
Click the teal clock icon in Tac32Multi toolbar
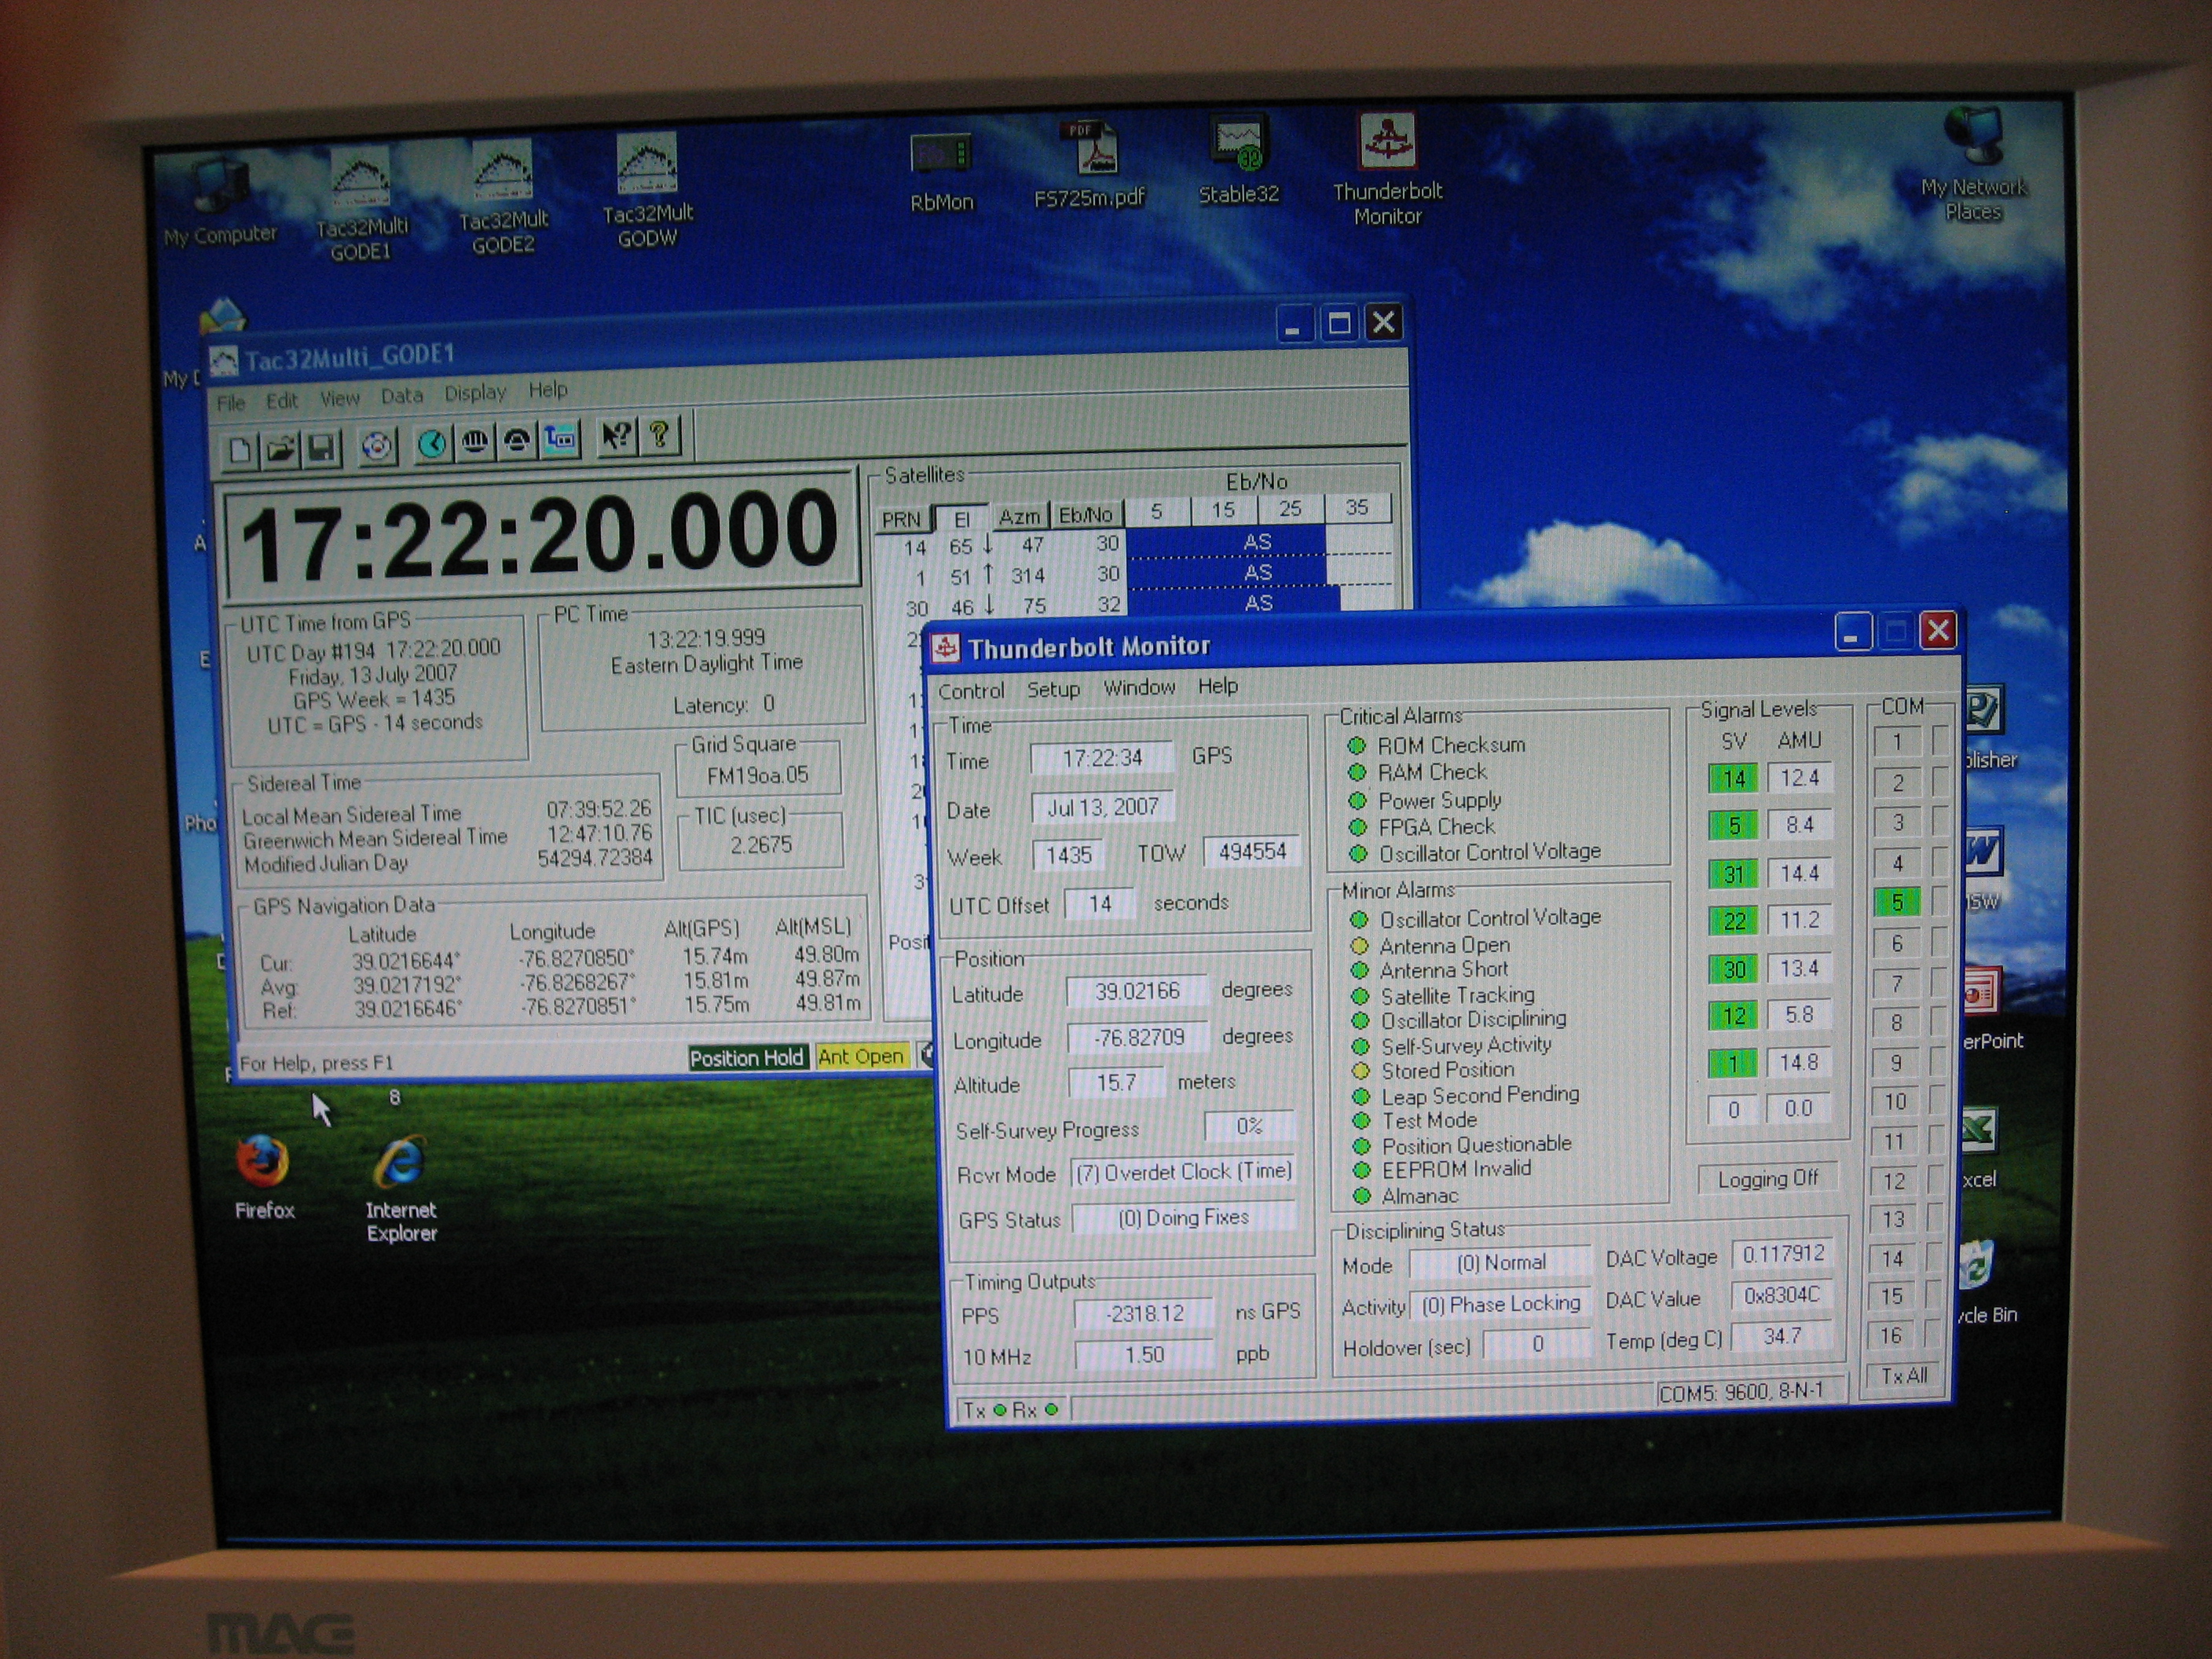tap(432, 443)
